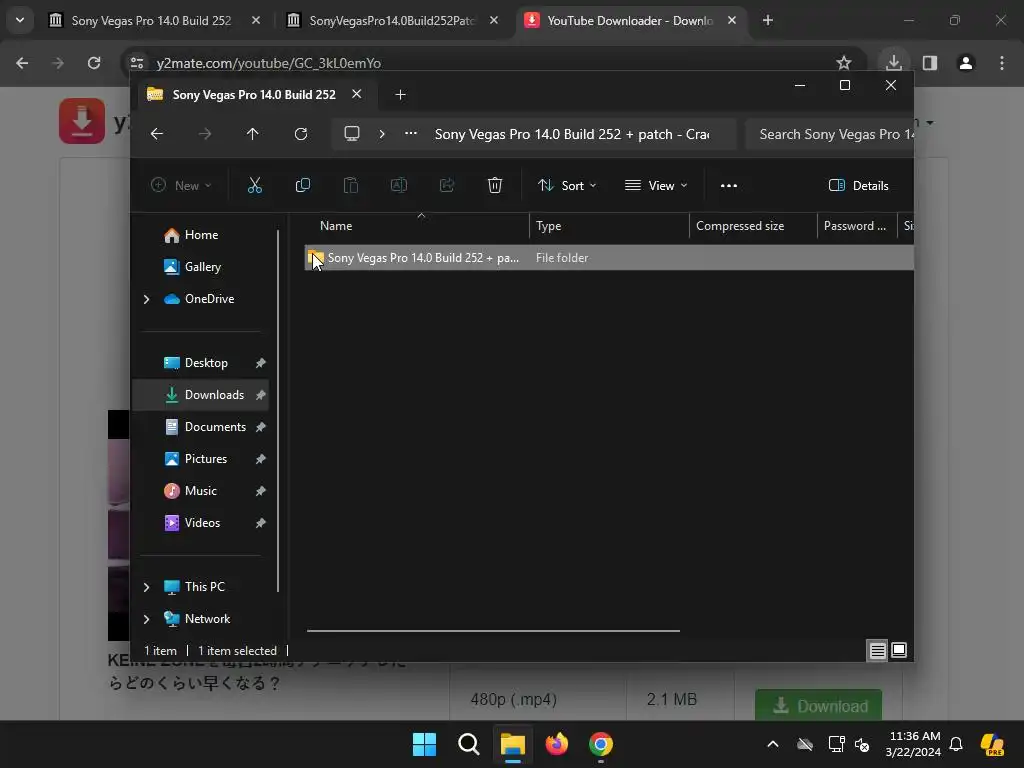Click the Share icon in Explorer toolbar

[447, 185]
